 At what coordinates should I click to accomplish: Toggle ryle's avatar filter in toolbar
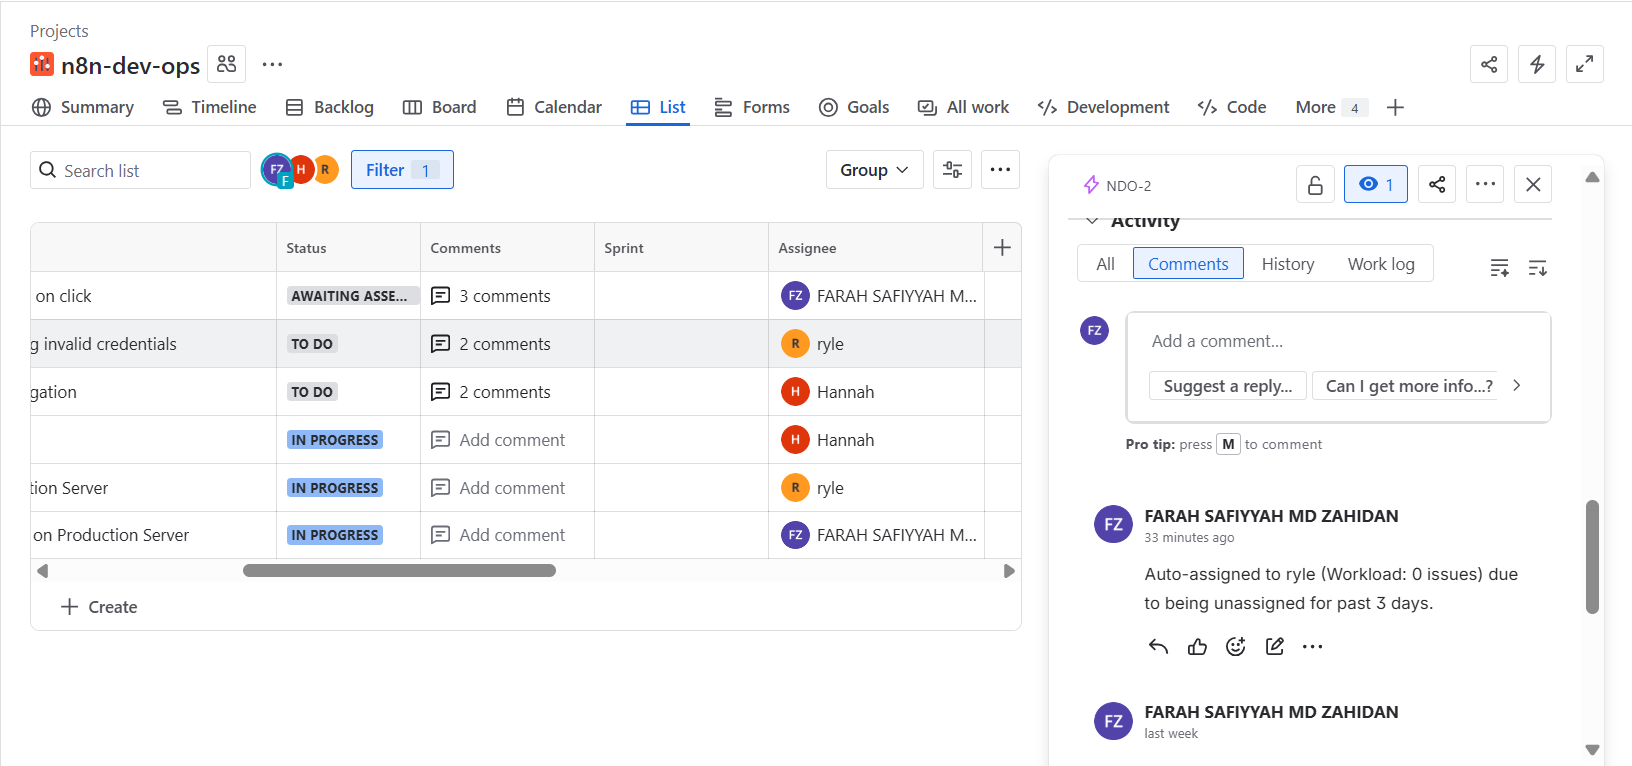pyautogui.click(x=326, y=170)
